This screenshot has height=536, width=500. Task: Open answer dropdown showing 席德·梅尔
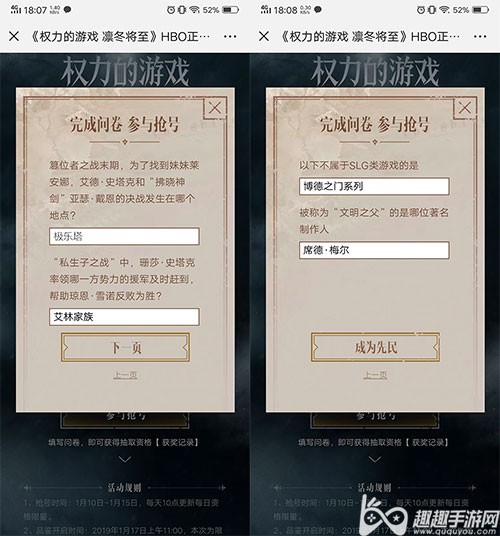tap(374, 250)
